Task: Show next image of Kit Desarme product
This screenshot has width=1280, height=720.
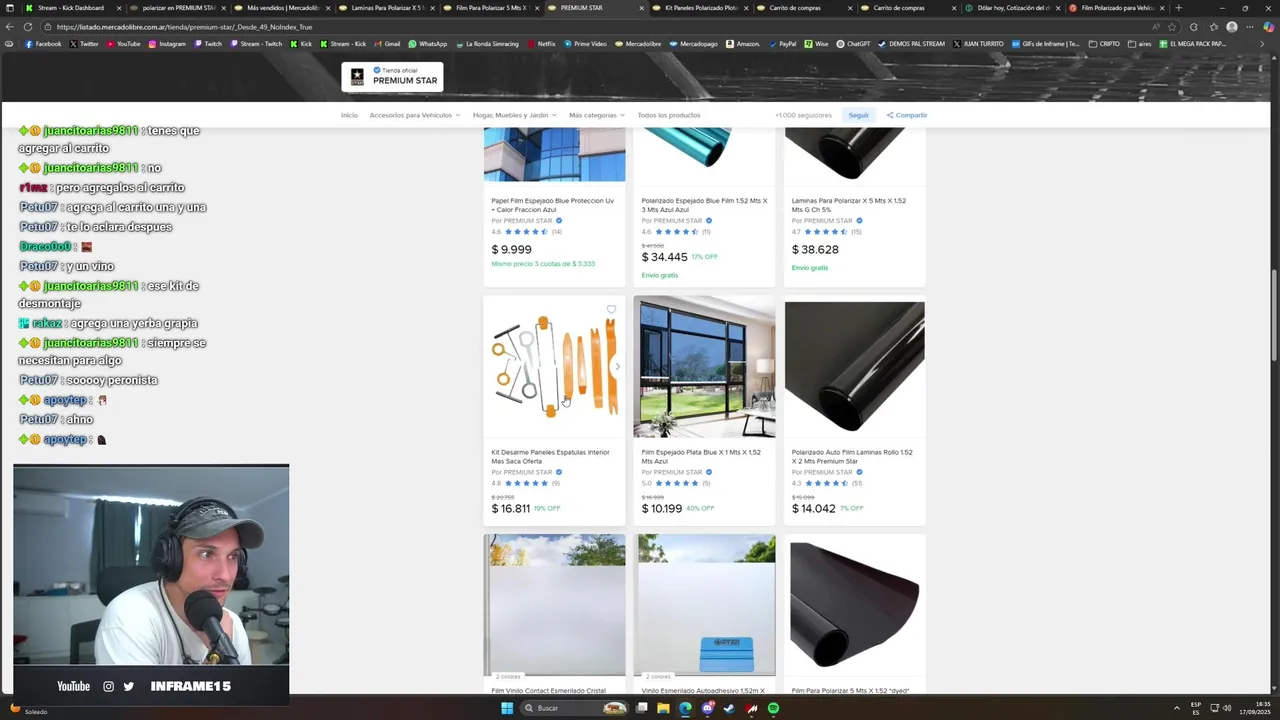Action: 617,366
